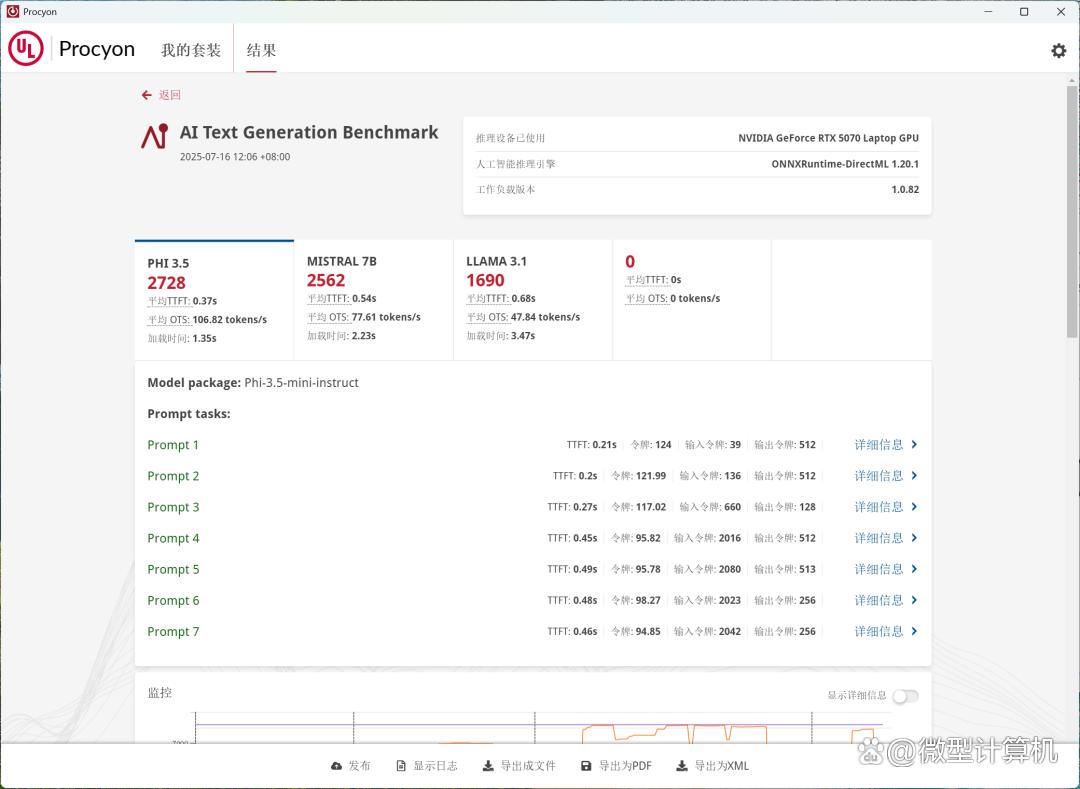This screenshot has width=1080, height=789.
Task: Open the settings gear icon
Action: tap(1058, 50)
